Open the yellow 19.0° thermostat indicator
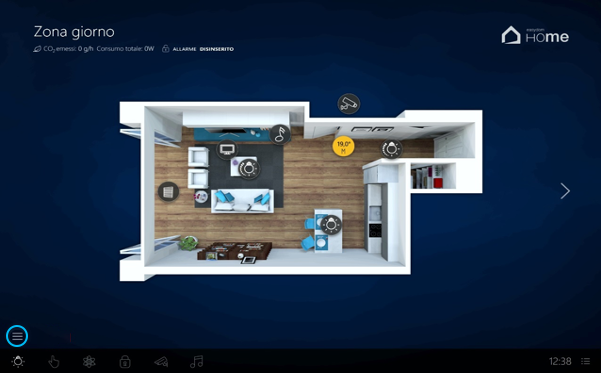The image size is (601, 373). click(343, 146)
